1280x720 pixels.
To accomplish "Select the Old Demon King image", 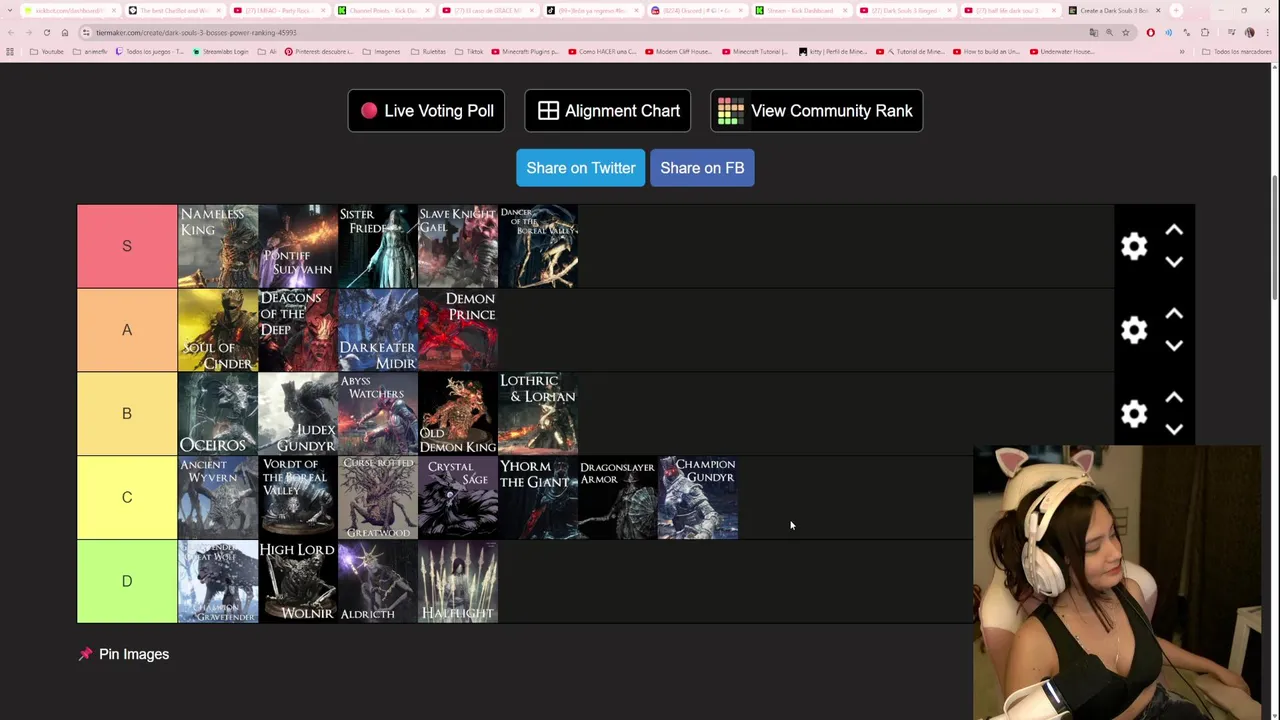I will point(458,414).
